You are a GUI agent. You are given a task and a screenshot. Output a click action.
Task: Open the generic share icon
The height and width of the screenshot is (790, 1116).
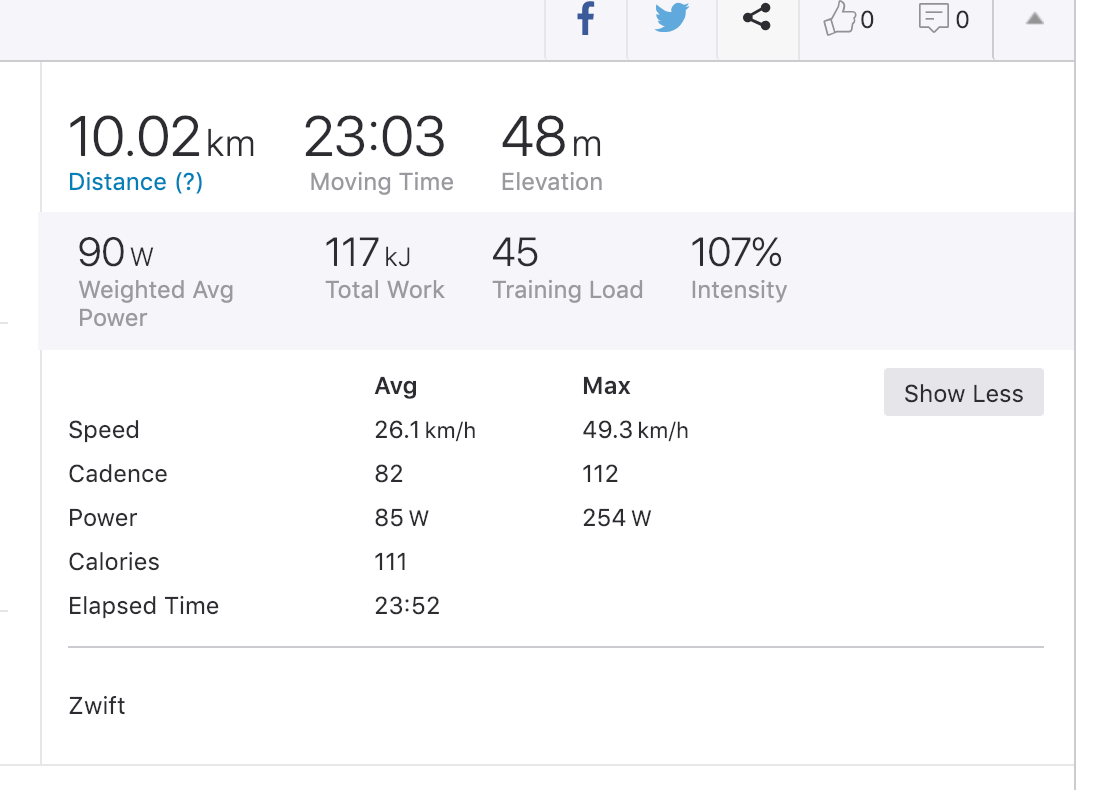point(758,19)
